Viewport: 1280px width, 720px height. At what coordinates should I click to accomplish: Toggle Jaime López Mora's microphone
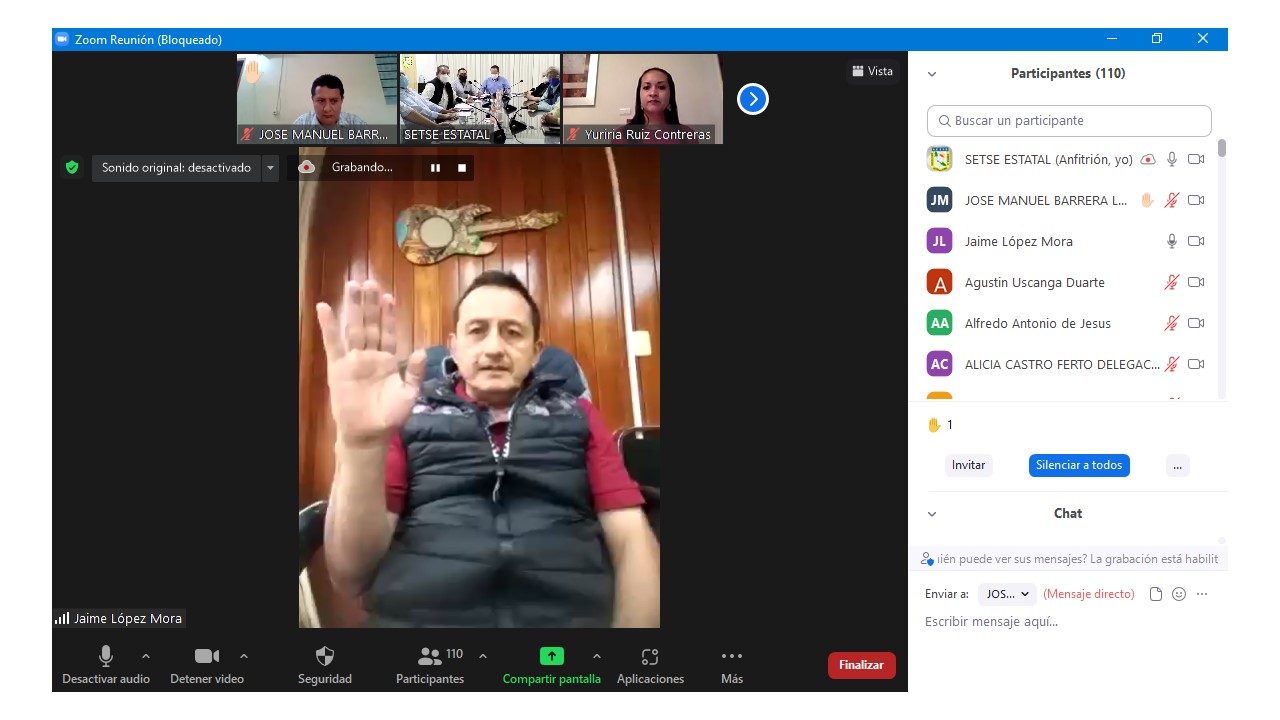pyautogui.click(x=1172, y=241)
